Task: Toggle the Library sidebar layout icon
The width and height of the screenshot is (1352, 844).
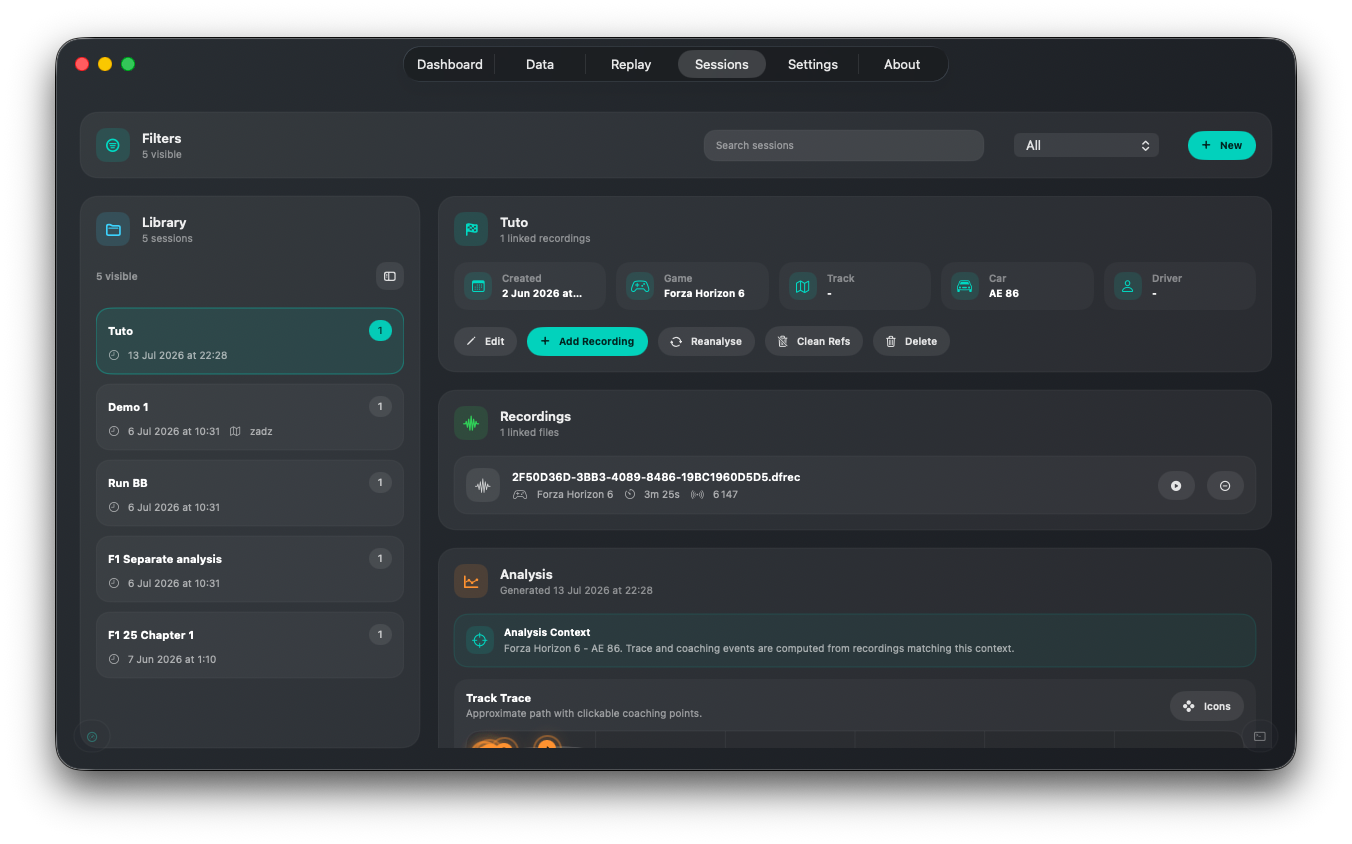Action: (x=390, y=276)
